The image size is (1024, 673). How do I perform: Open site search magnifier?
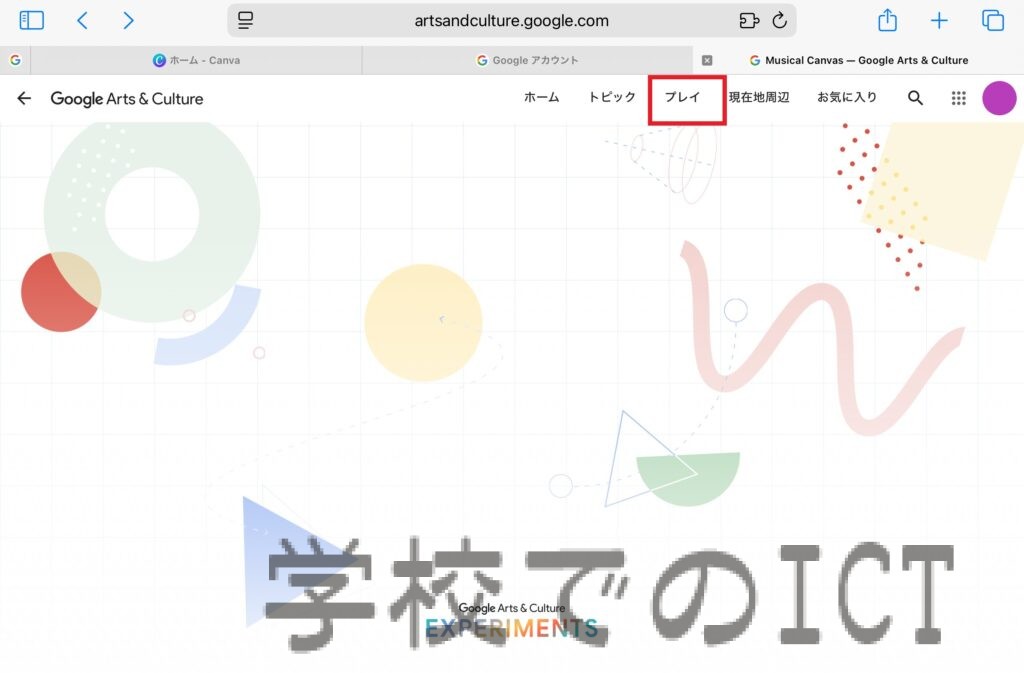click(x=916, y=98)
